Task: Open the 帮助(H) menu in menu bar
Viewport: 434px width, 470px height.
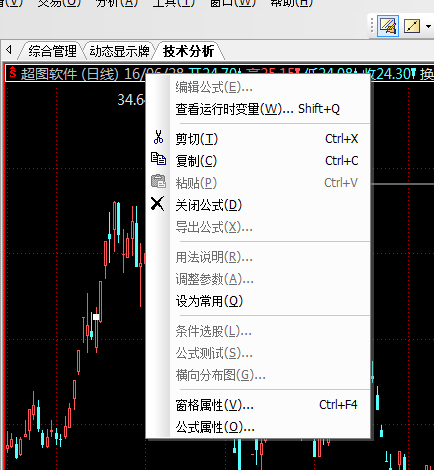Action: click(291, 3)
